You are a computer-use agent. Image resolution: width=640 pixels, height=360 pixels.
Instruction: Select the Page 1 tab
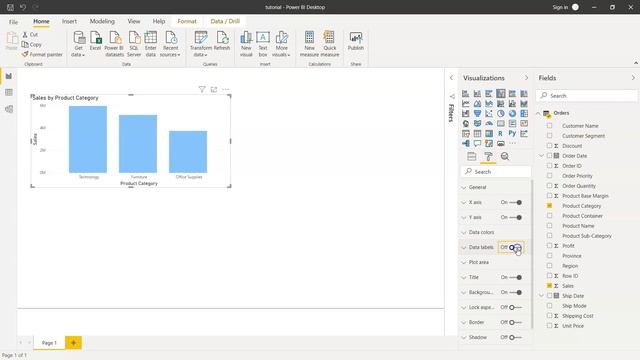49,343
